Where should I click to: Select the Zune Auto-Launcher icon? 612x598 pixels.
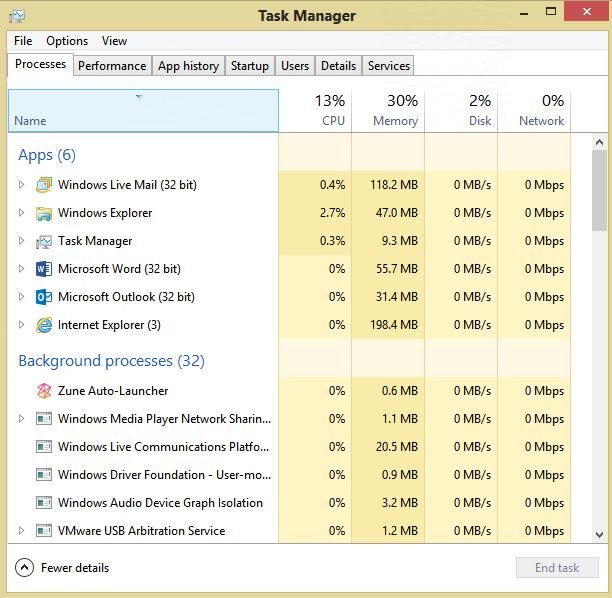point(44,391)
